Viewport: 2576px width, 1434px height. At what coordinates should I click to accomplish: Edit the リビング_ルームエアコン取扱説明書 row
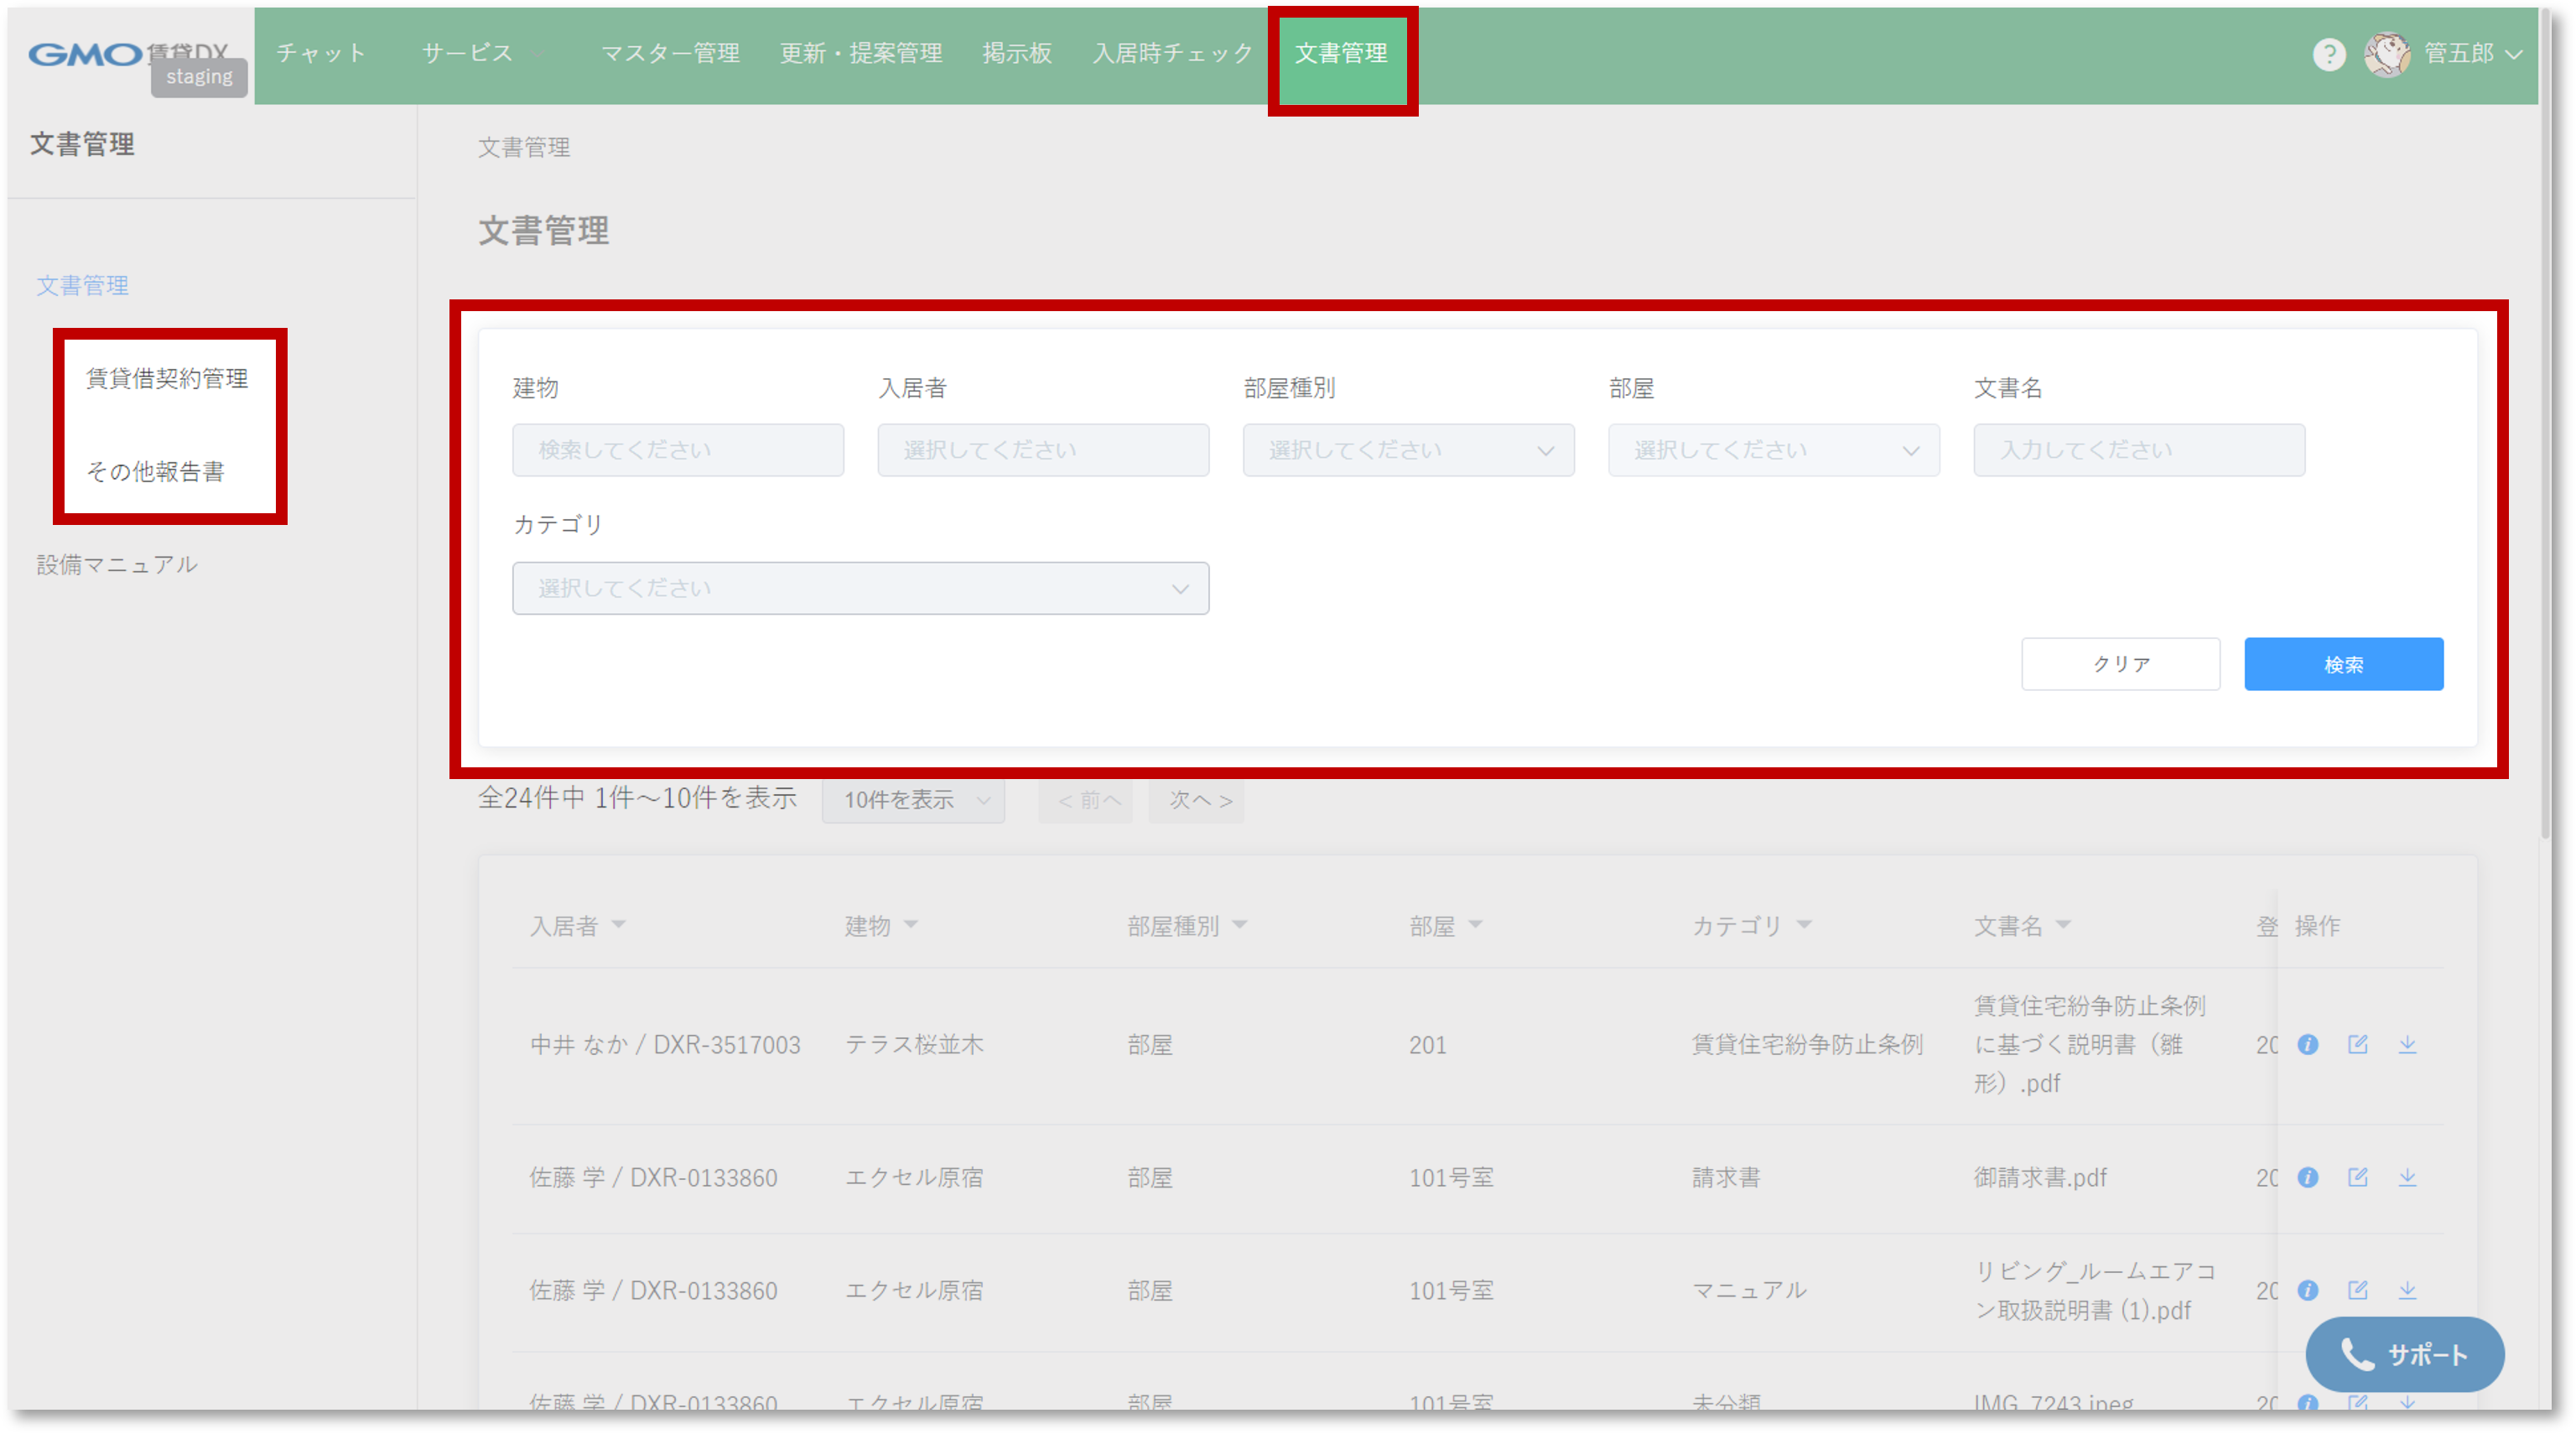click(x=2357, y=1290)
